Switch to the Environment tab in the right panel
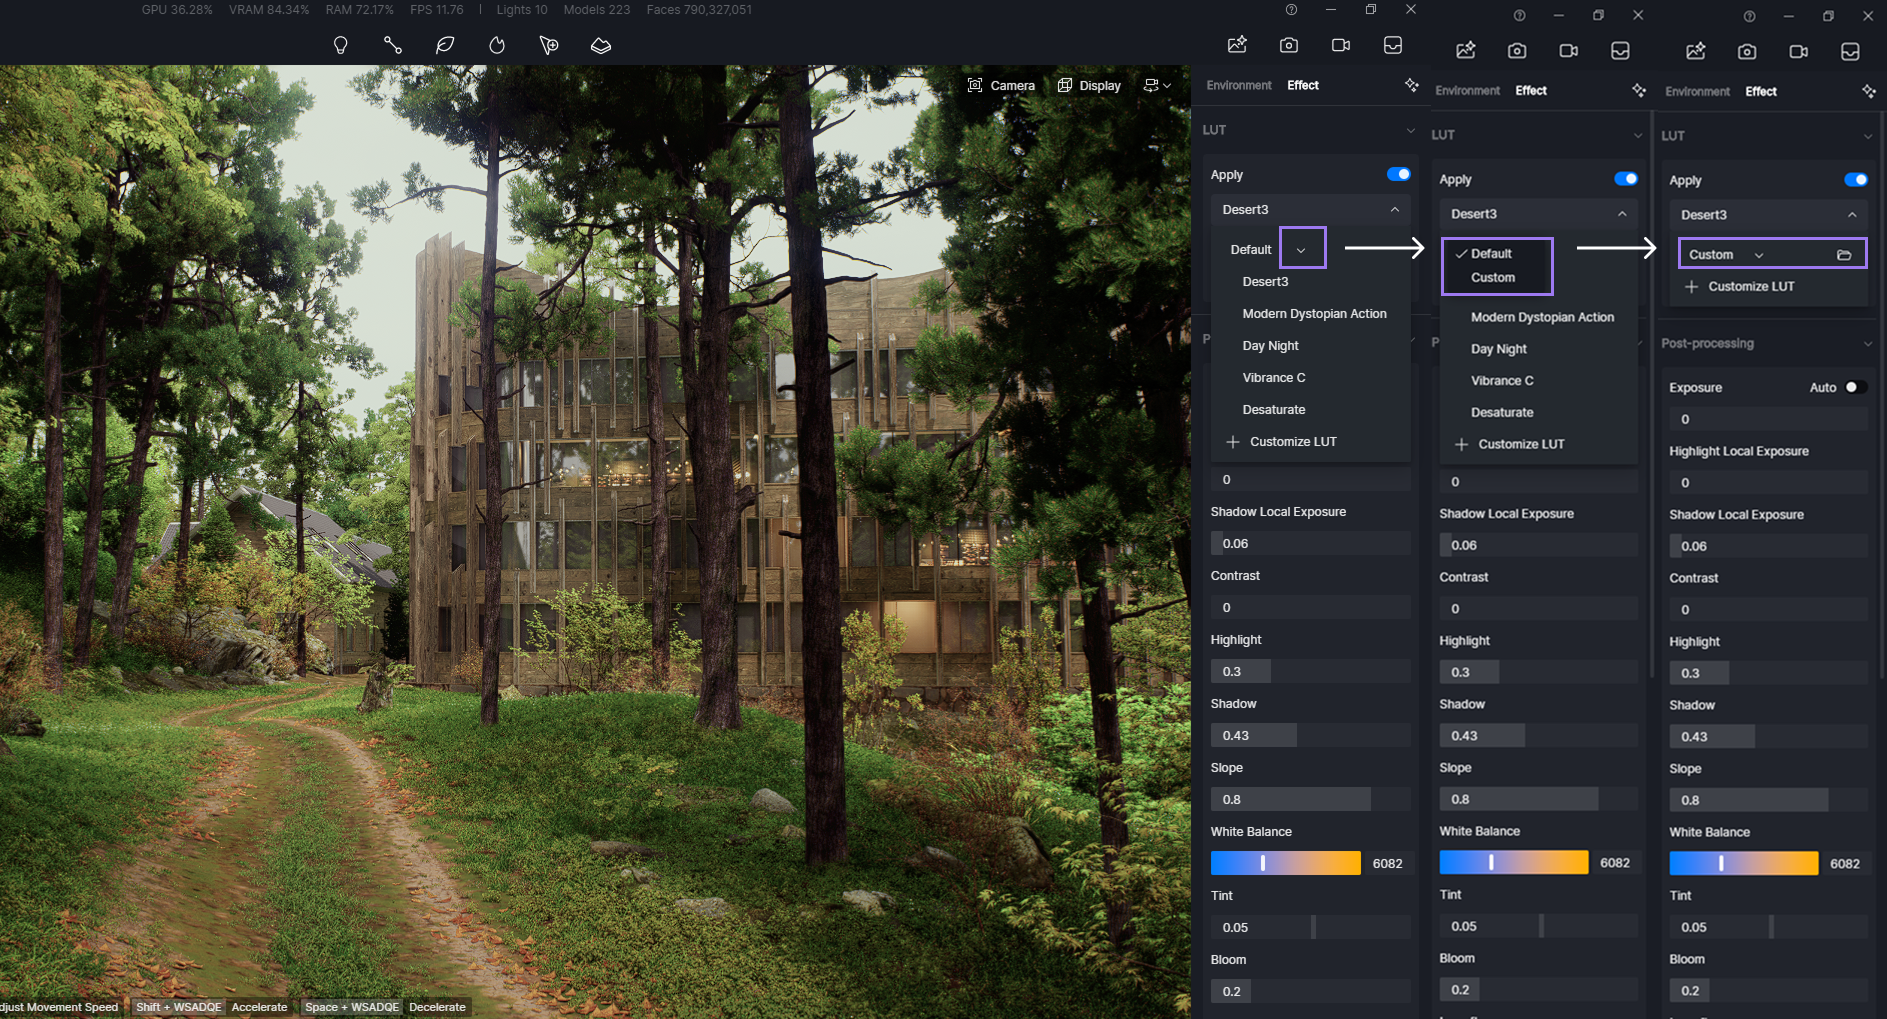This screenshot has width=1887, height=1019. [x=1698, y=91]
